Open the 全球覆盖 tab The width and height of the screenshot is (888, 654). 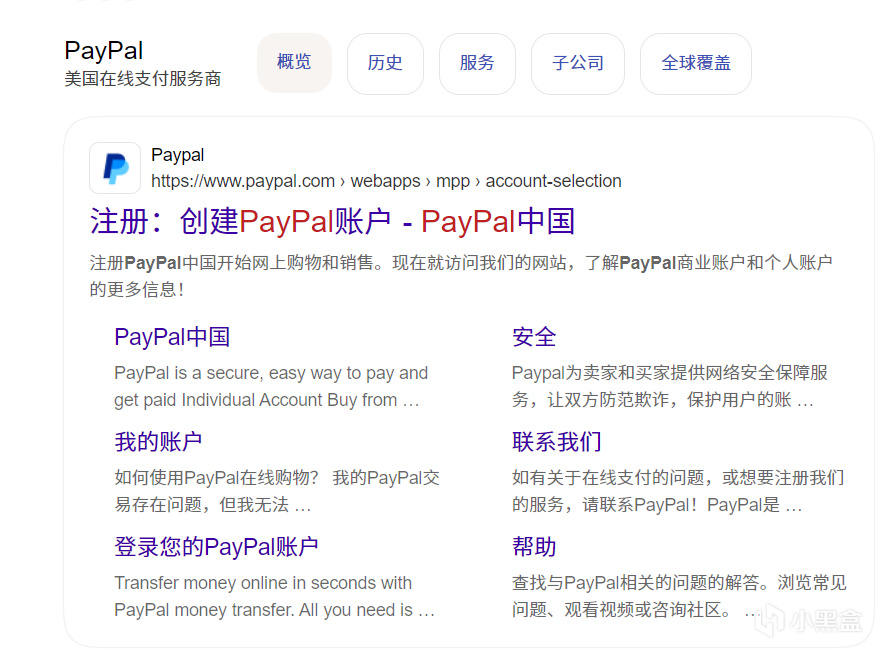(x=695, y=63)
